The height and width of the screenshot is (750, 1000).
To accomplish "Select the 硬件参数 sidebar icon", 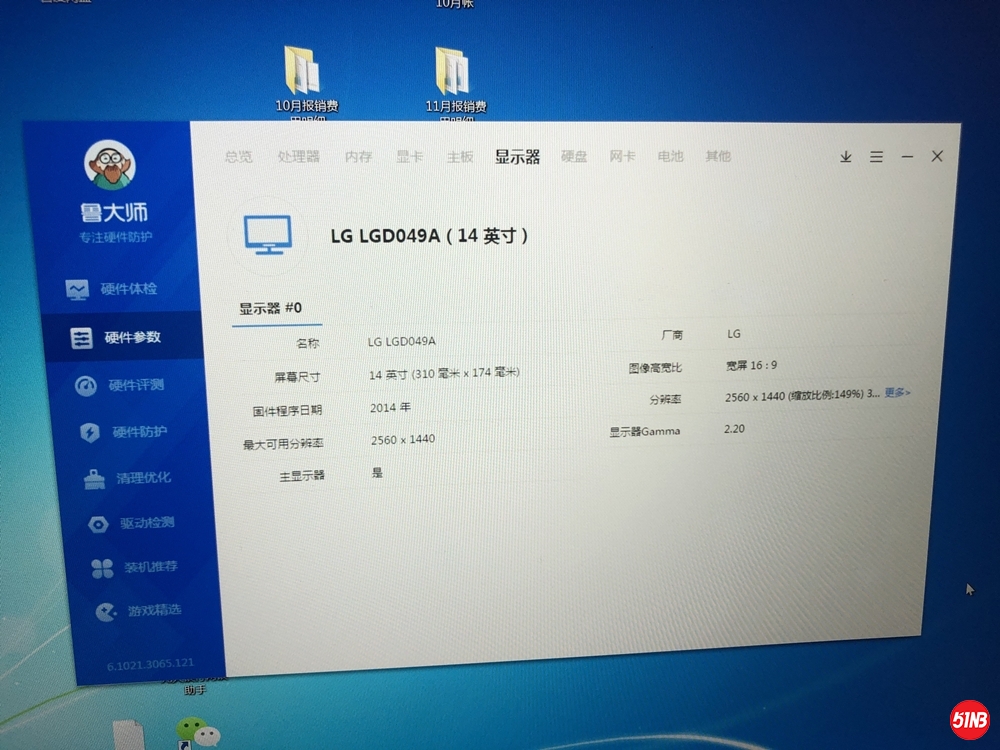I will tap(82, 339).
